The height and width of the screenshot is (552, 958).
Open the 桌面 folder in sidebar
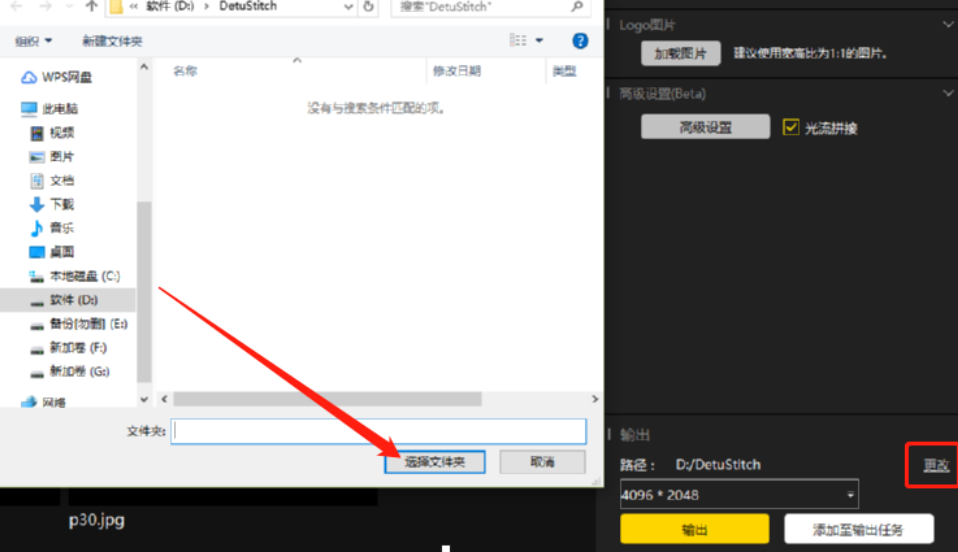(x=52, y=252)
